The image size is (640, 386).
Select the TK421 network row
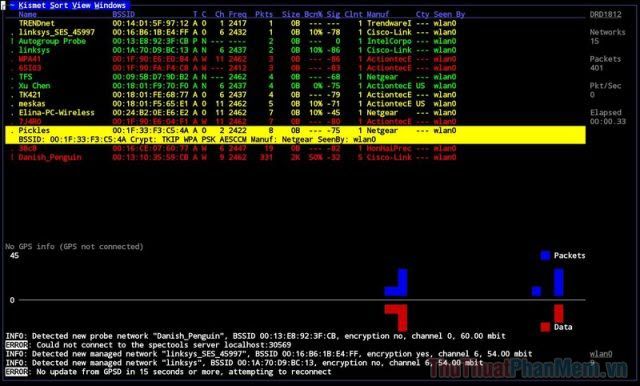click(296, 95)
